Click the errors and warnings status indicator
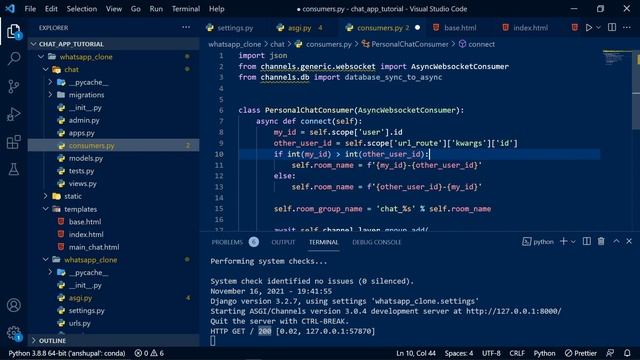The width and height of the screenshot is (640, 360). pyautogui.click(x=149, y=353)
